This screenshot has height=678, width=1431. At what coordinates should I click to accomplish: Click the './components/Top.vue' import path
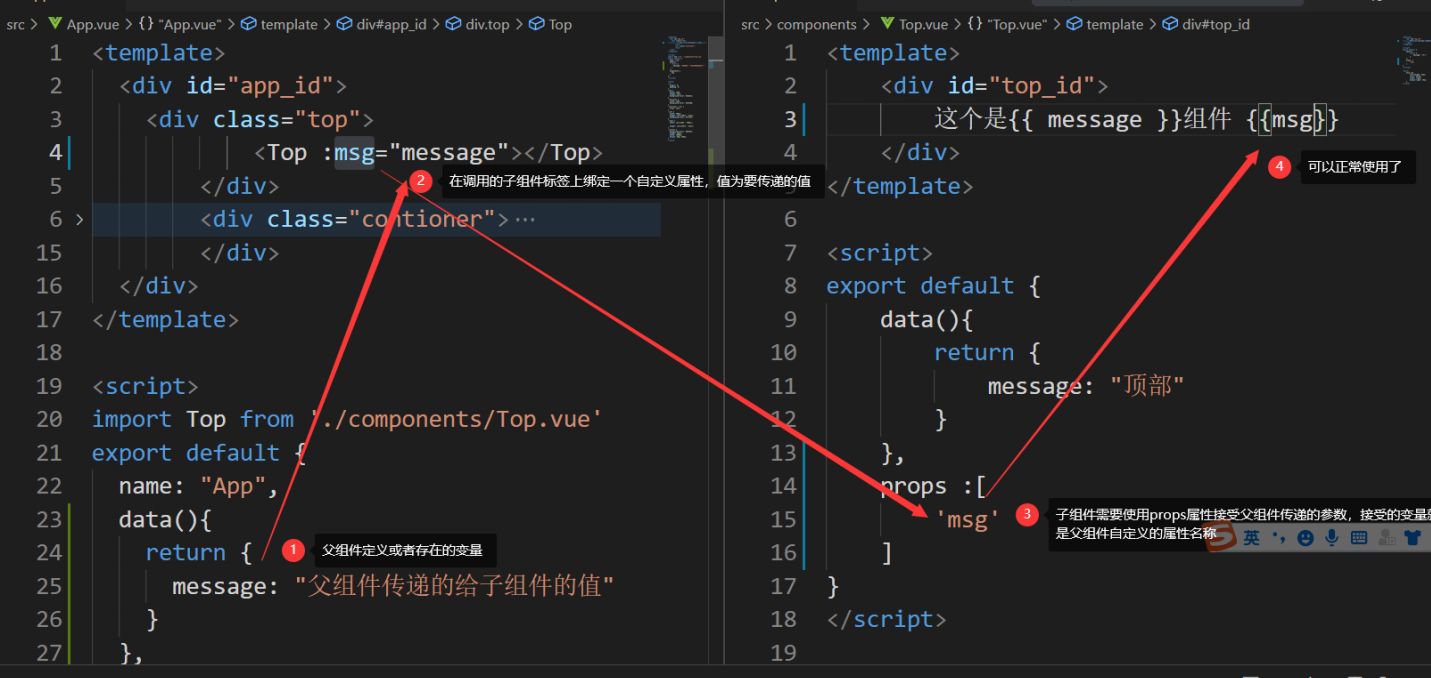(456, 419)
